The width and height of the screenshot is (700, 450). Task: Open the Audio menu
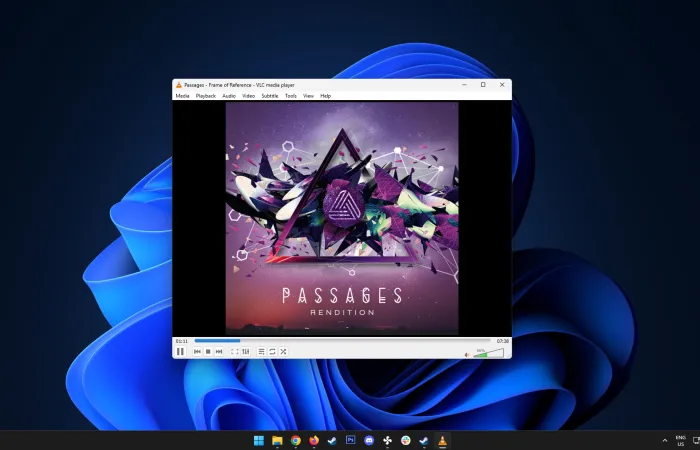point(229,96)
